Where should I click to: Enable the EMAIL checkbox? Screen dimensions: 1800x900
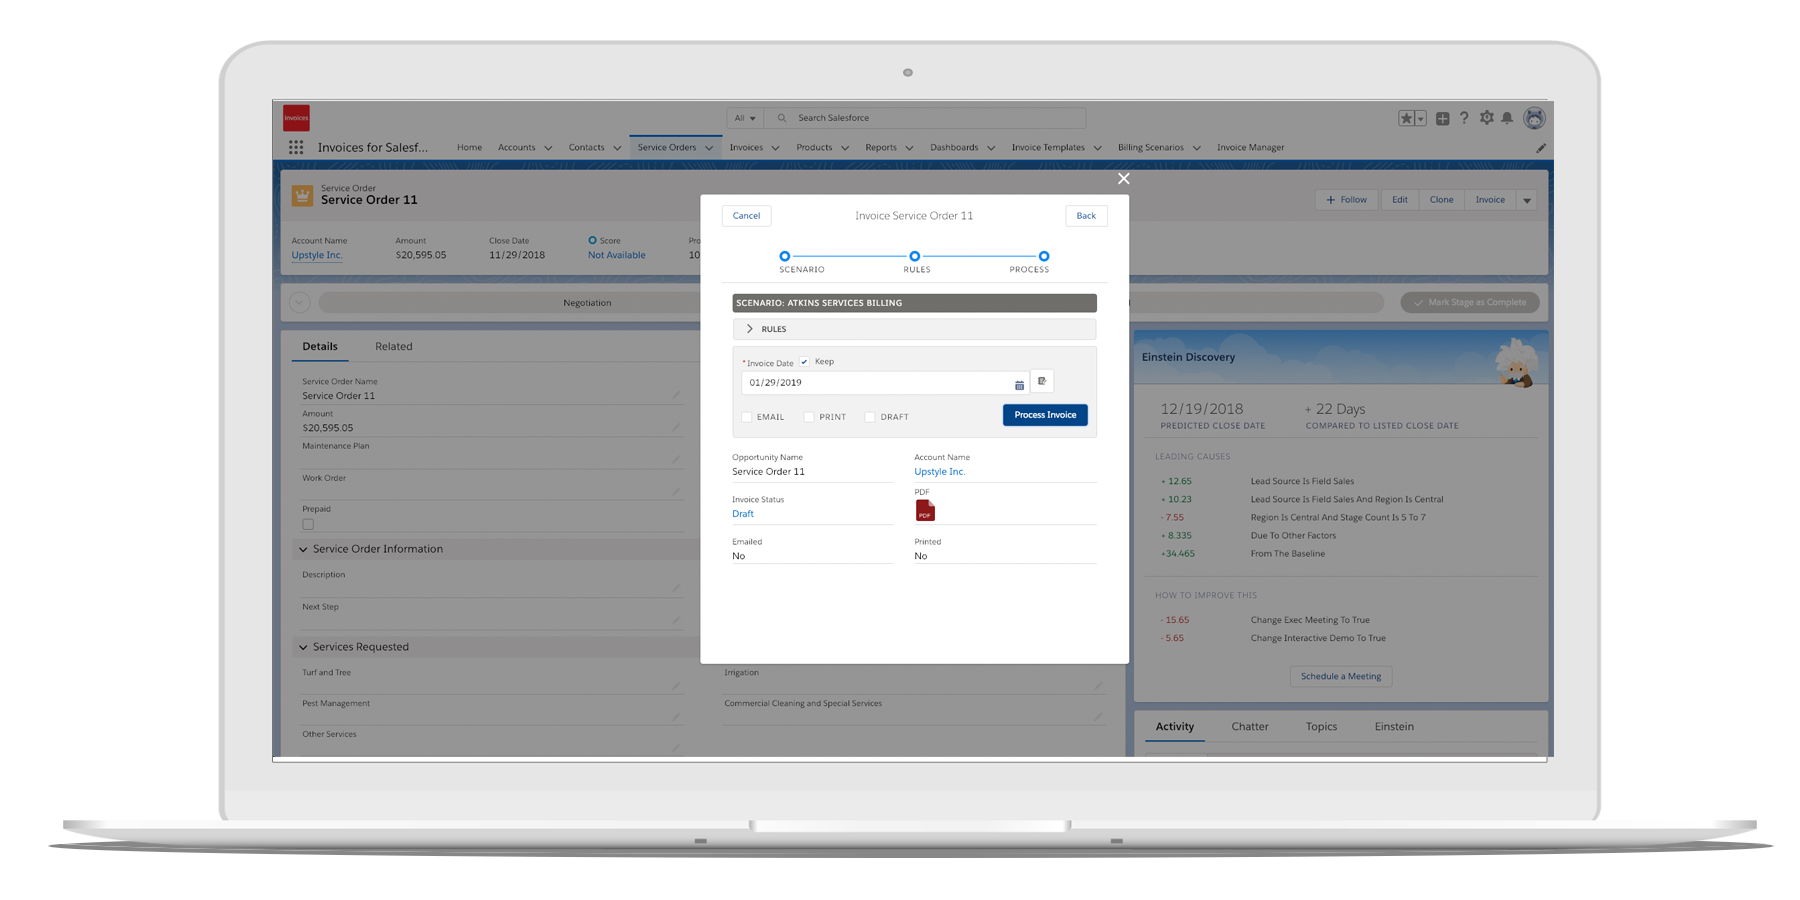[747, 417]
